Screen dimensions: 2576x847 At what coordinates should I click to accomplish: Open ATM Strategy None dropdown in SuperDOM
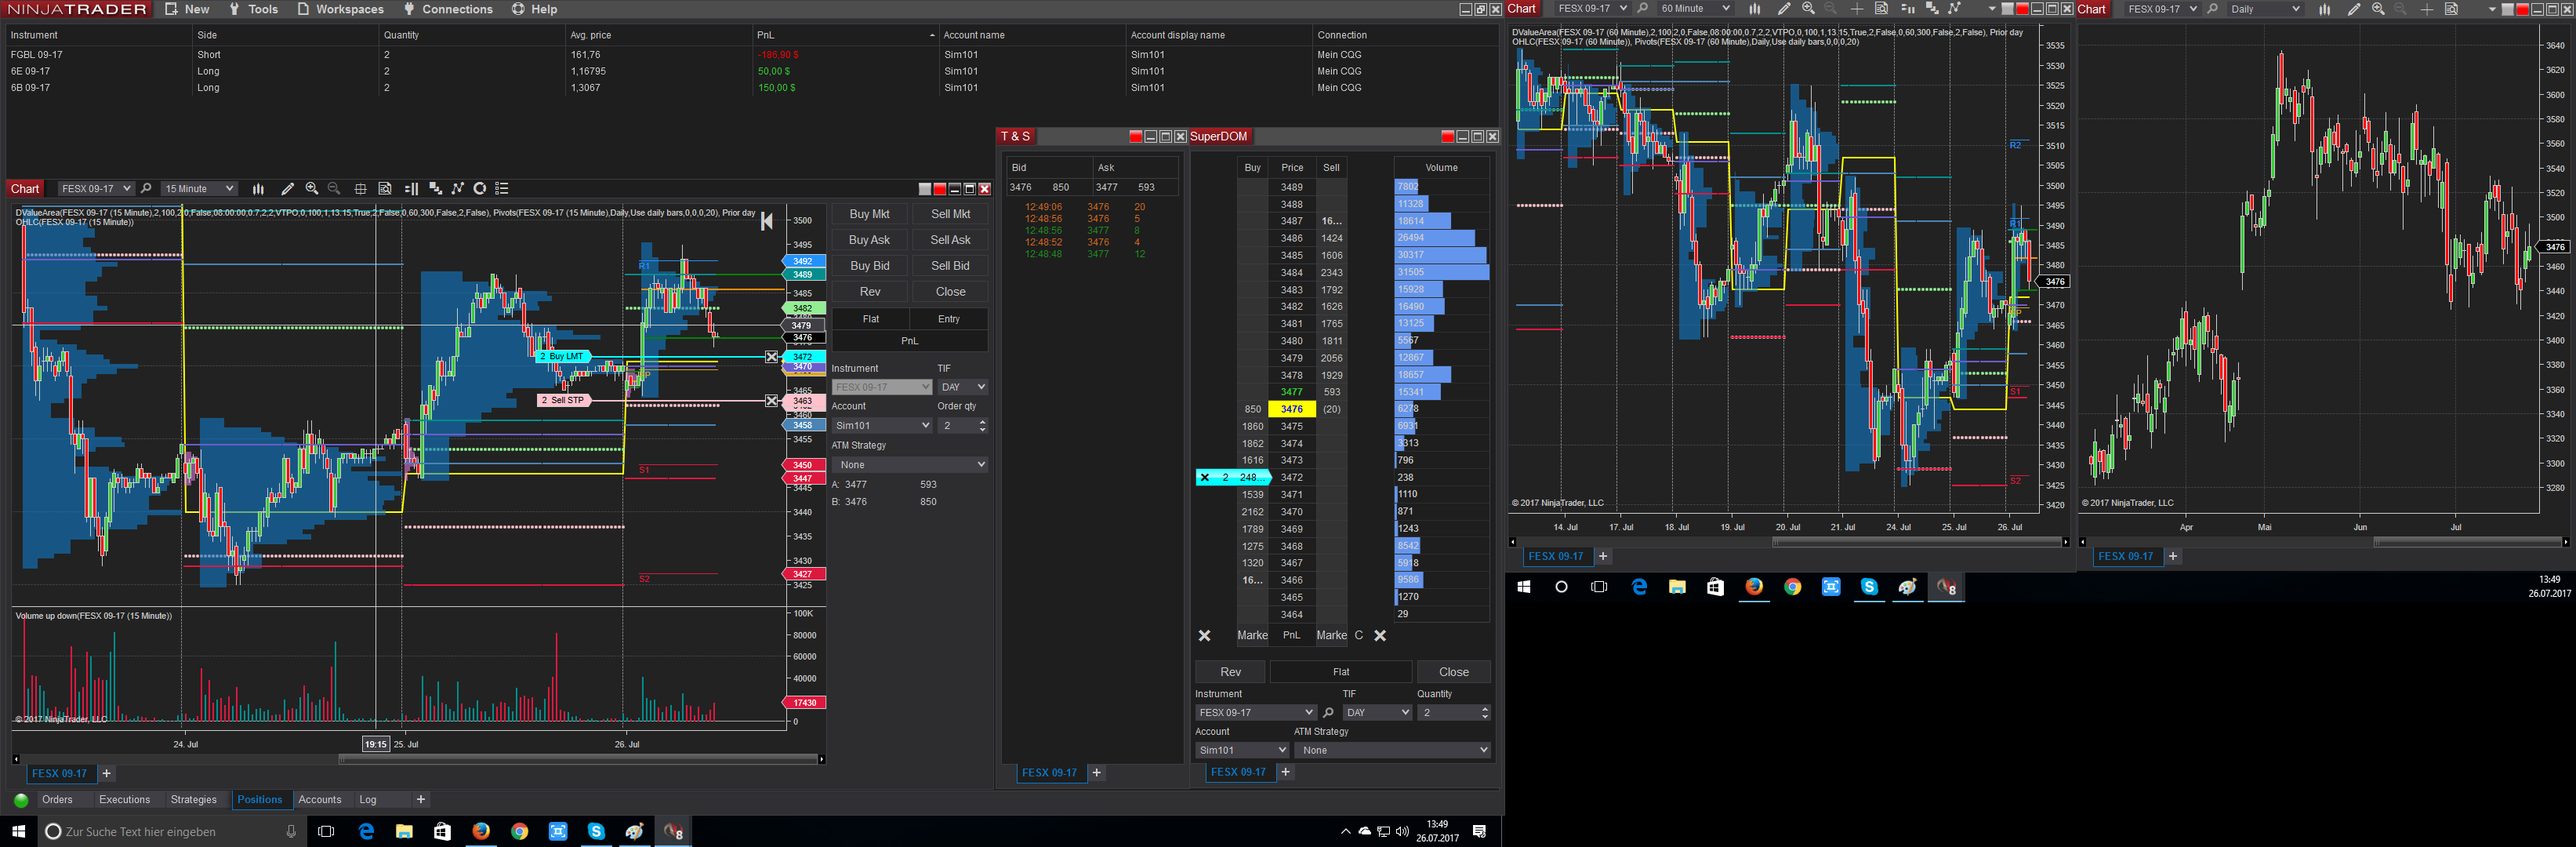(x=1393, y=751)
